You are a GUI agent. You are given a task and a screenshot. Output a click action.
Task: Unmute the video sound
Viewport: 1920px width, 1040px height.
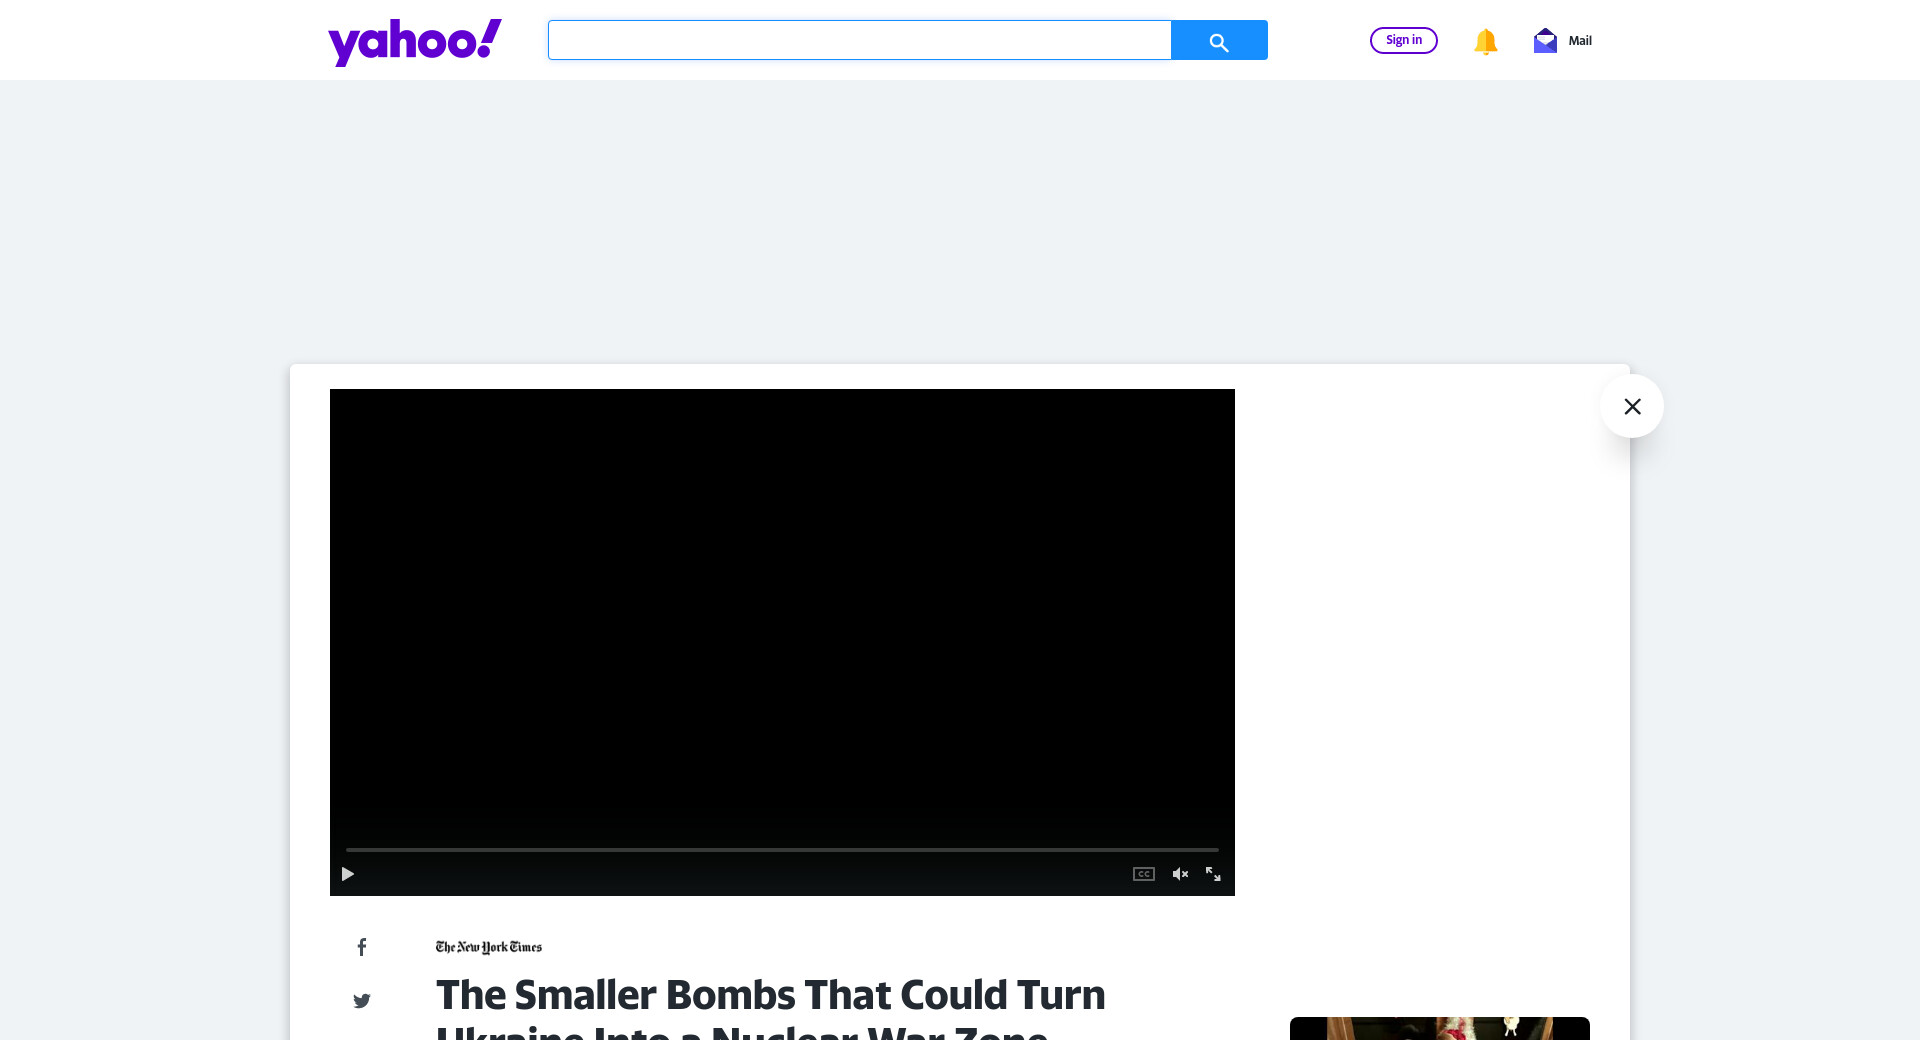[1180, 874]
